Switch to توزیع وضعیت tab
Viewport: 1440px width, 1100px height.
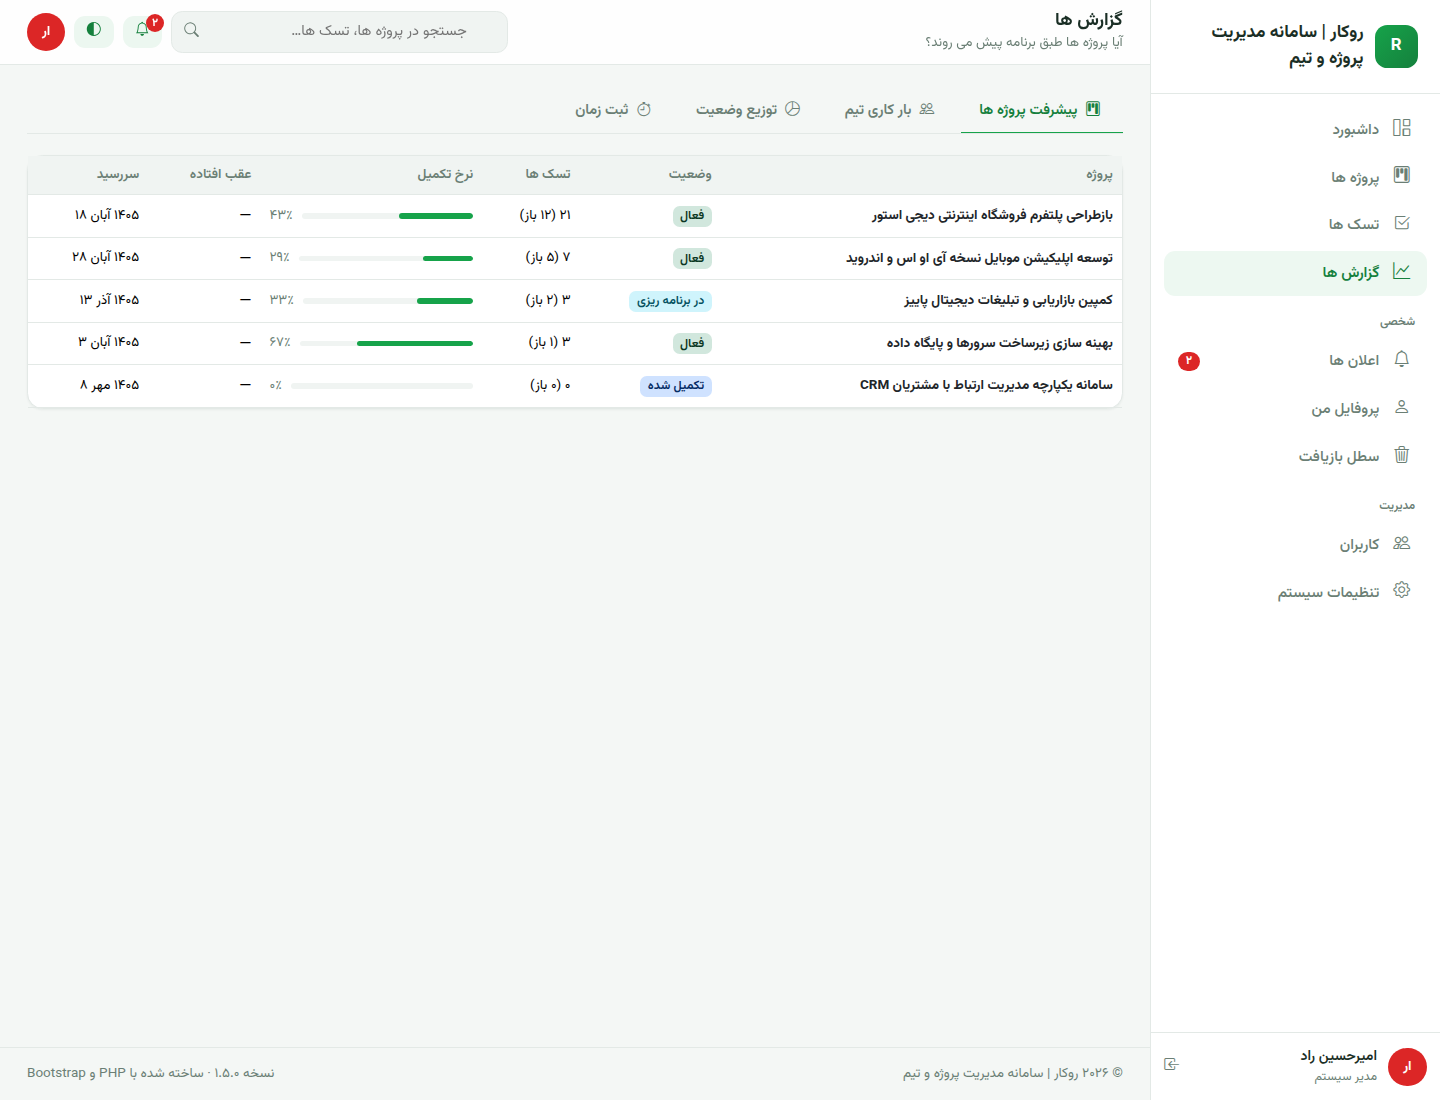(748, 109)
